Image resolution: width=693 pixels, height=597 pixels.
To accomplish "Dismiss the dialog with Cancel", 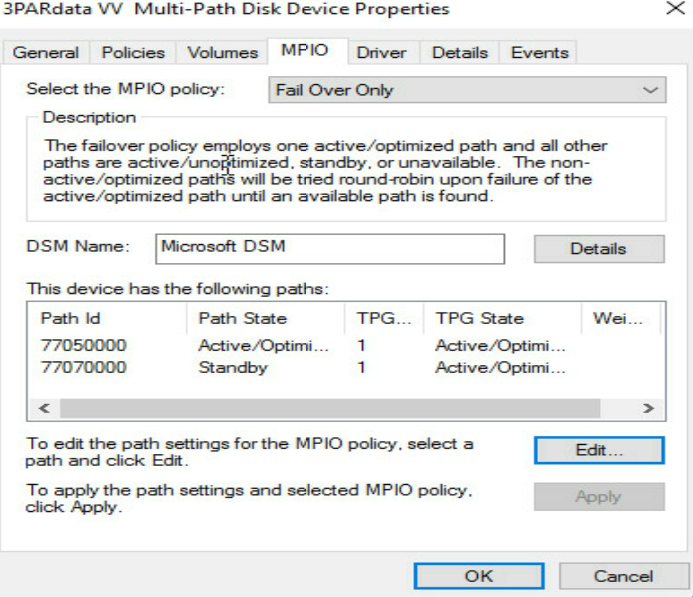I will click(x=623, y=576).
